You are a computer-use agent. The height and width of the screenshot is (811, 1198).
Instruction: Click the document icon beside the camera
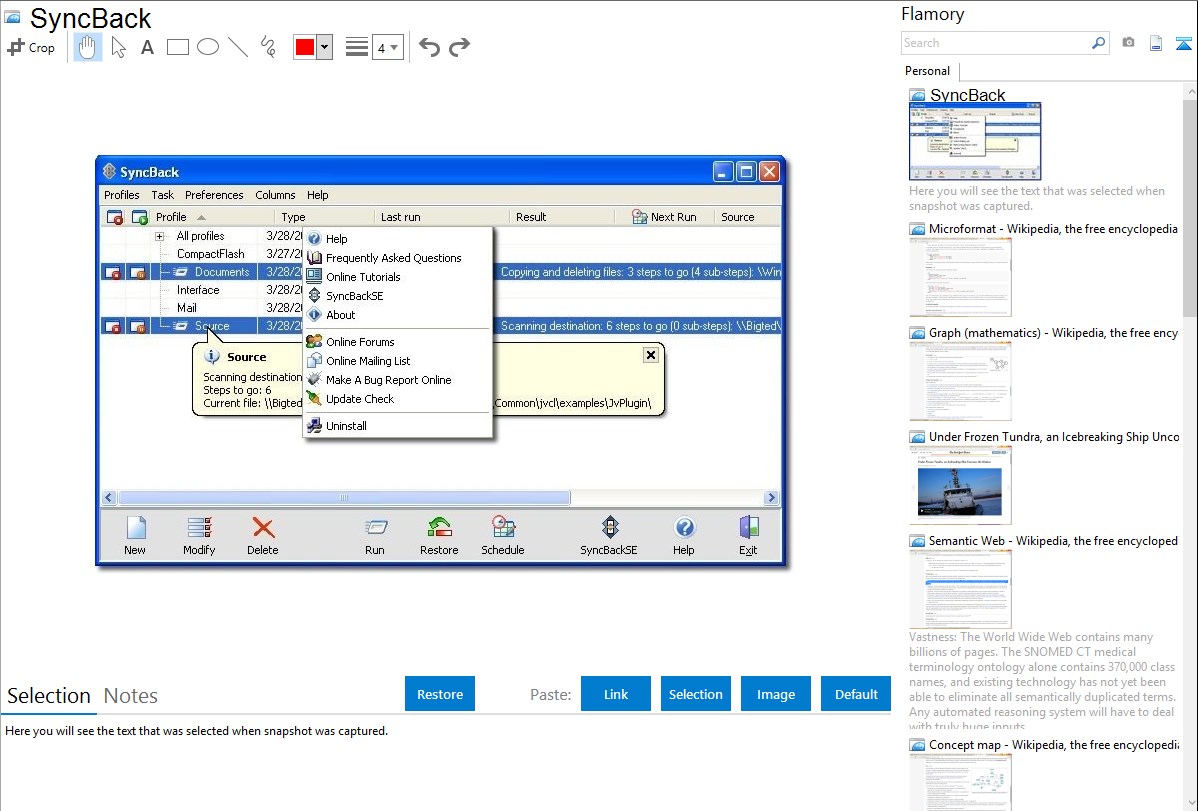click(1156, 43)
